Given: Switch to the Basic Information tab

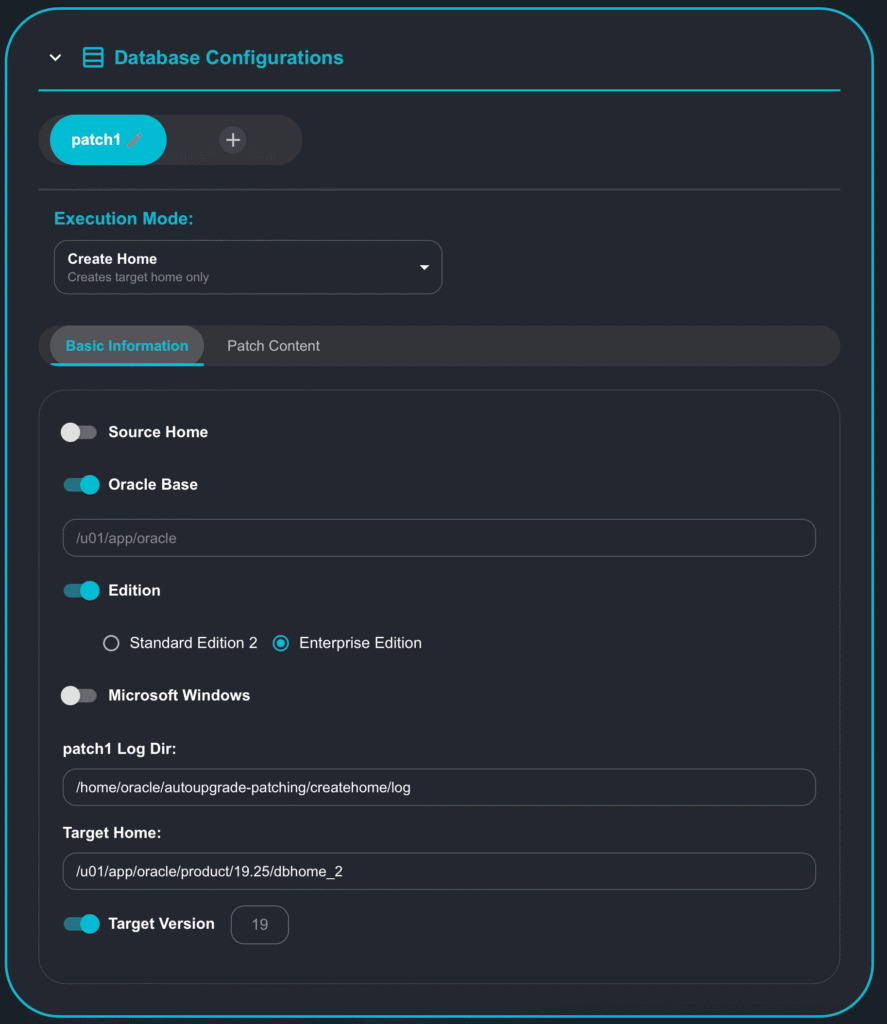Looking at the screenshot, I should click(127, 346).
